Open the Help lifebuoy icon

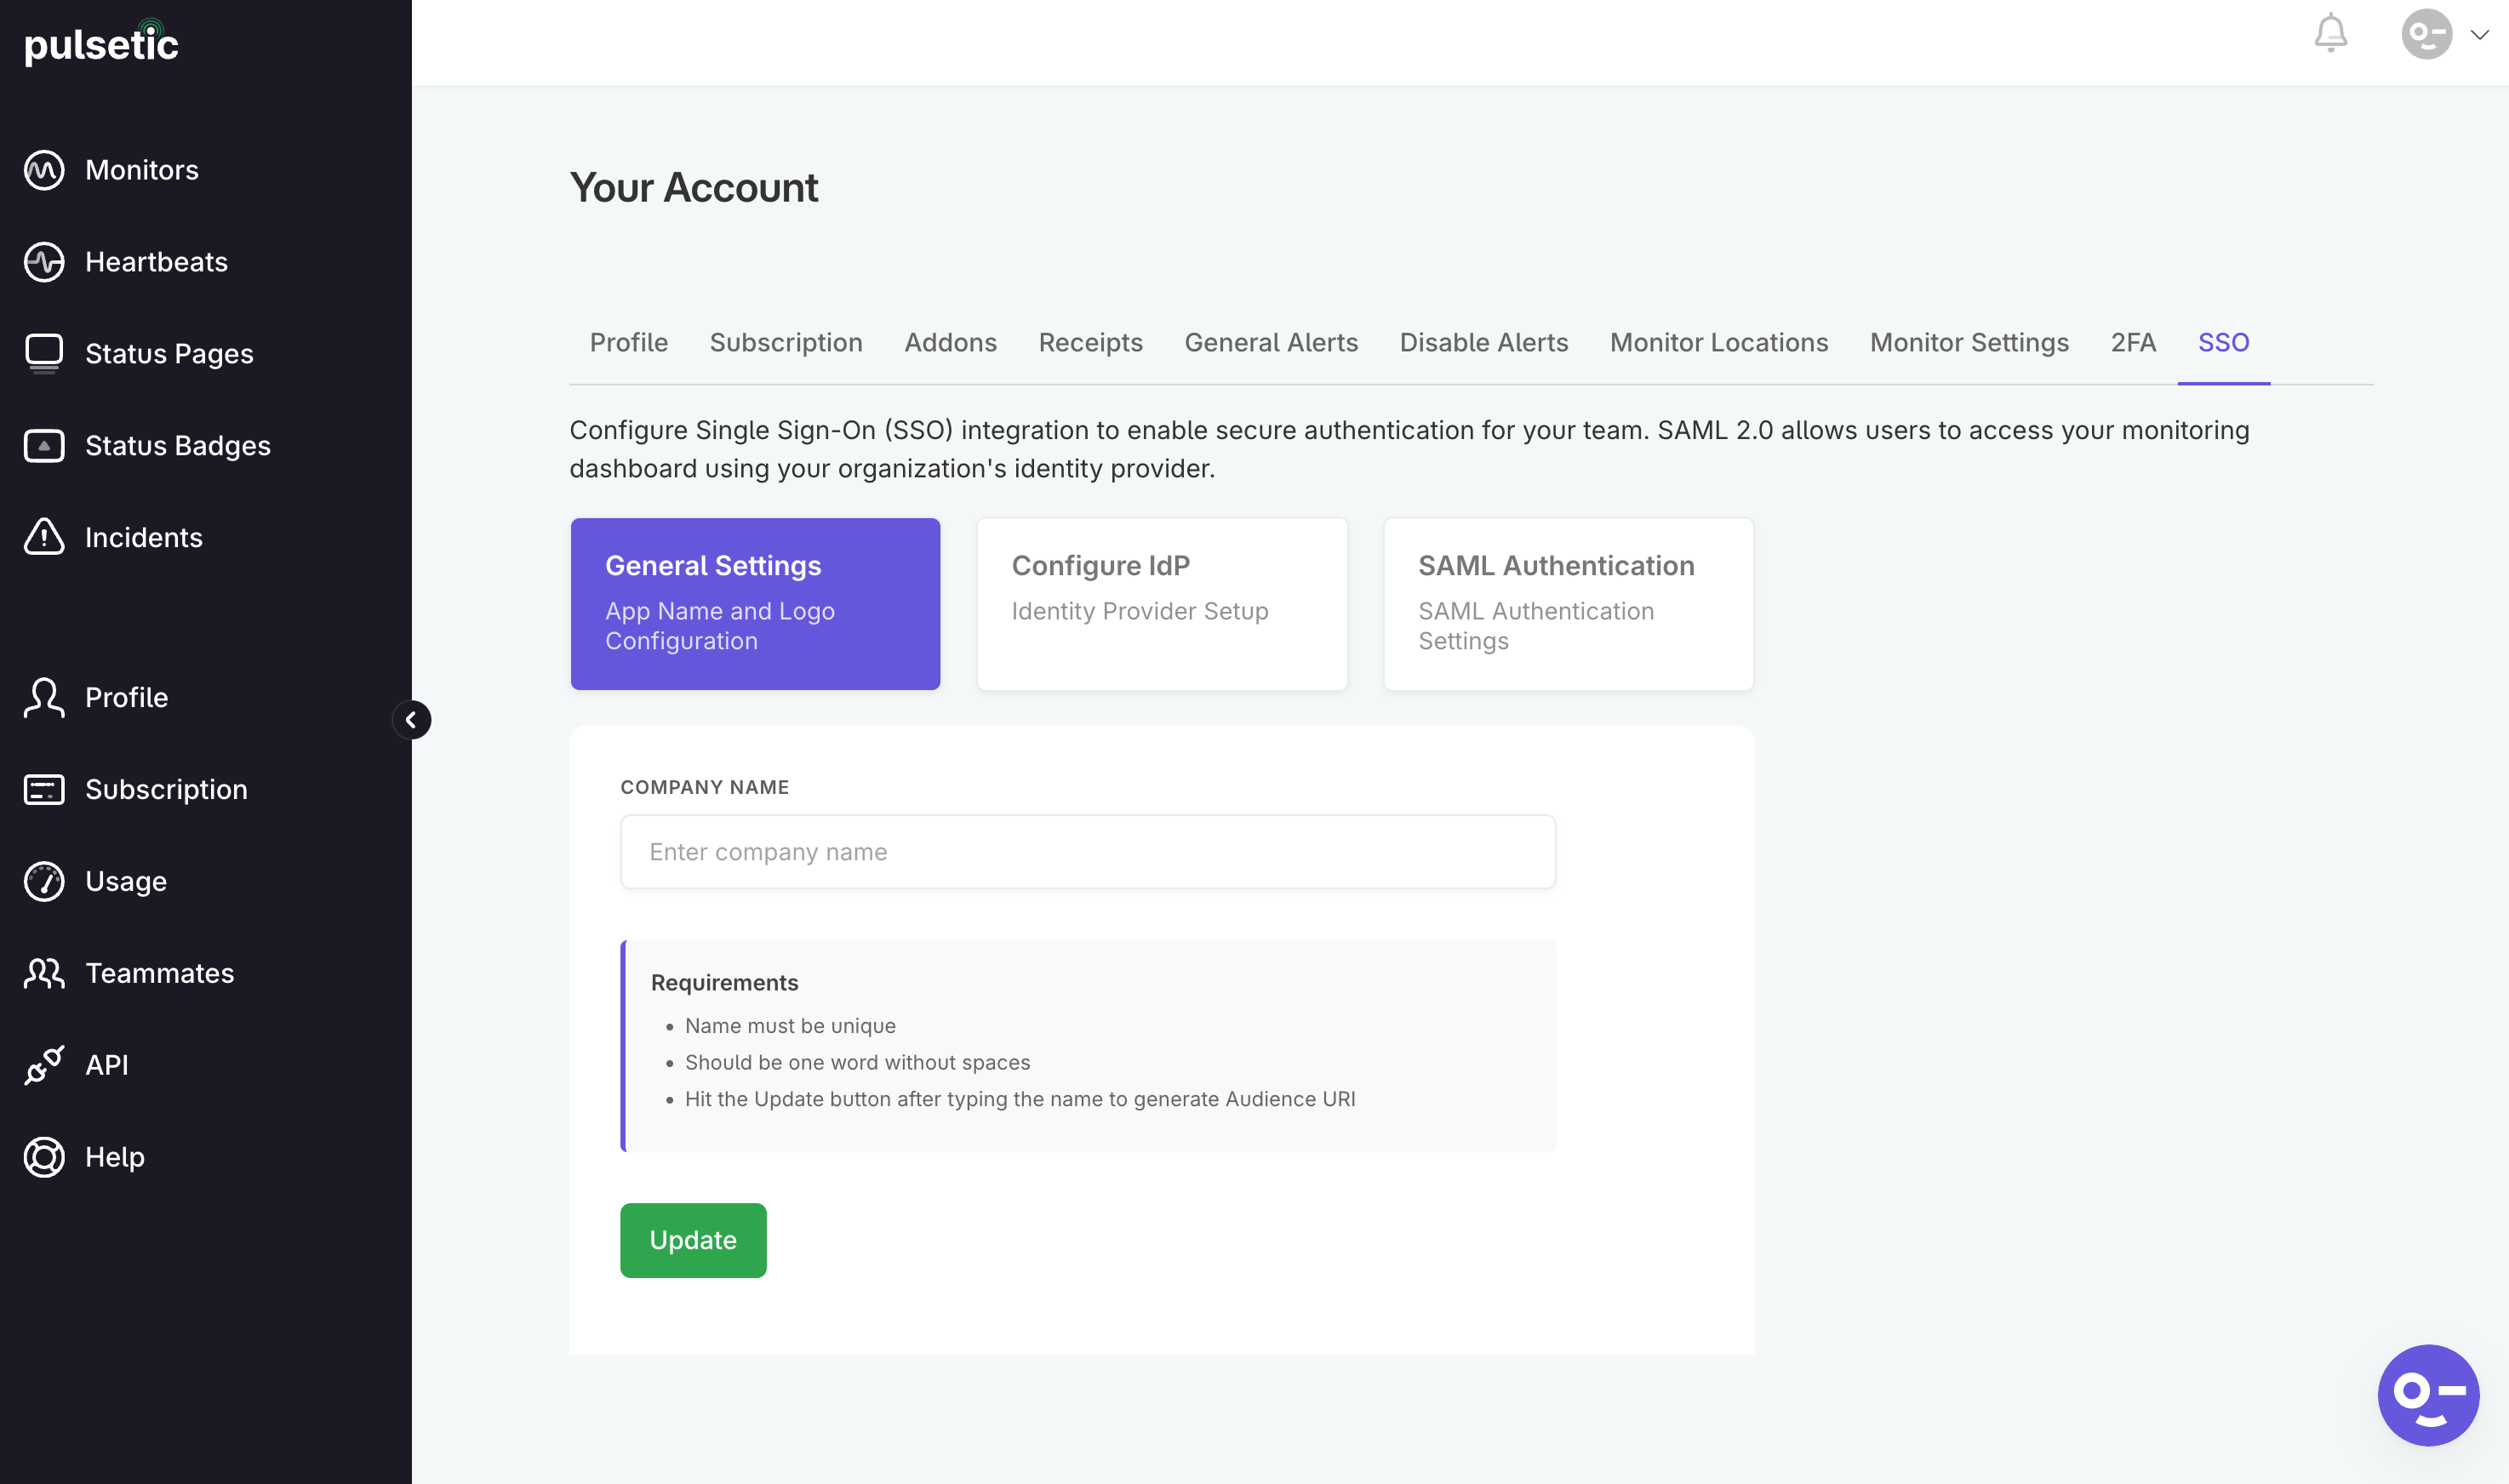tap(44, 1157)
